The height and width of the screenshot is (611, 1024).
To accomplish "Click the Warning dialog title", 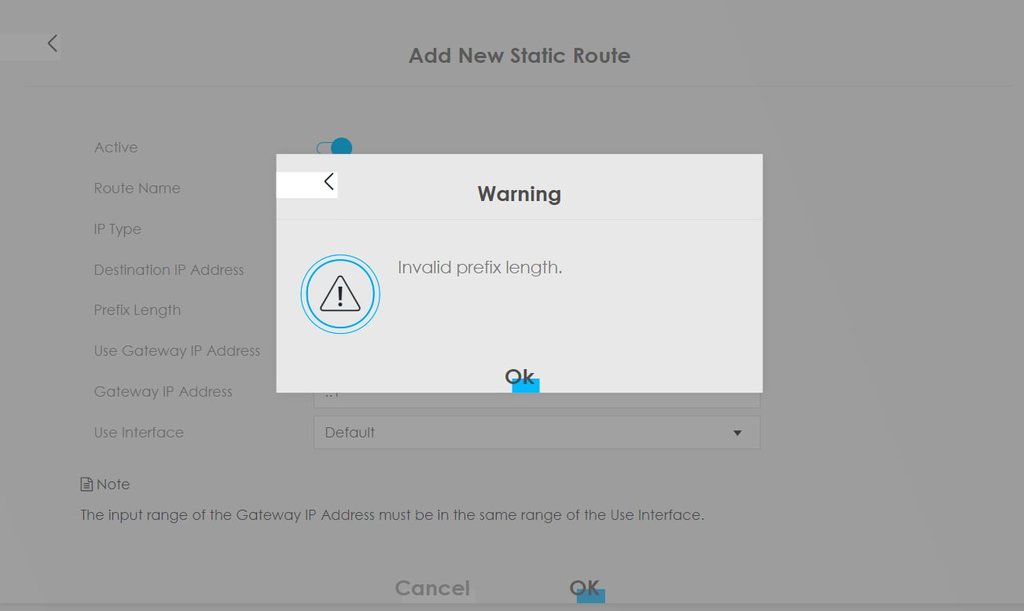I will (519, 194).
